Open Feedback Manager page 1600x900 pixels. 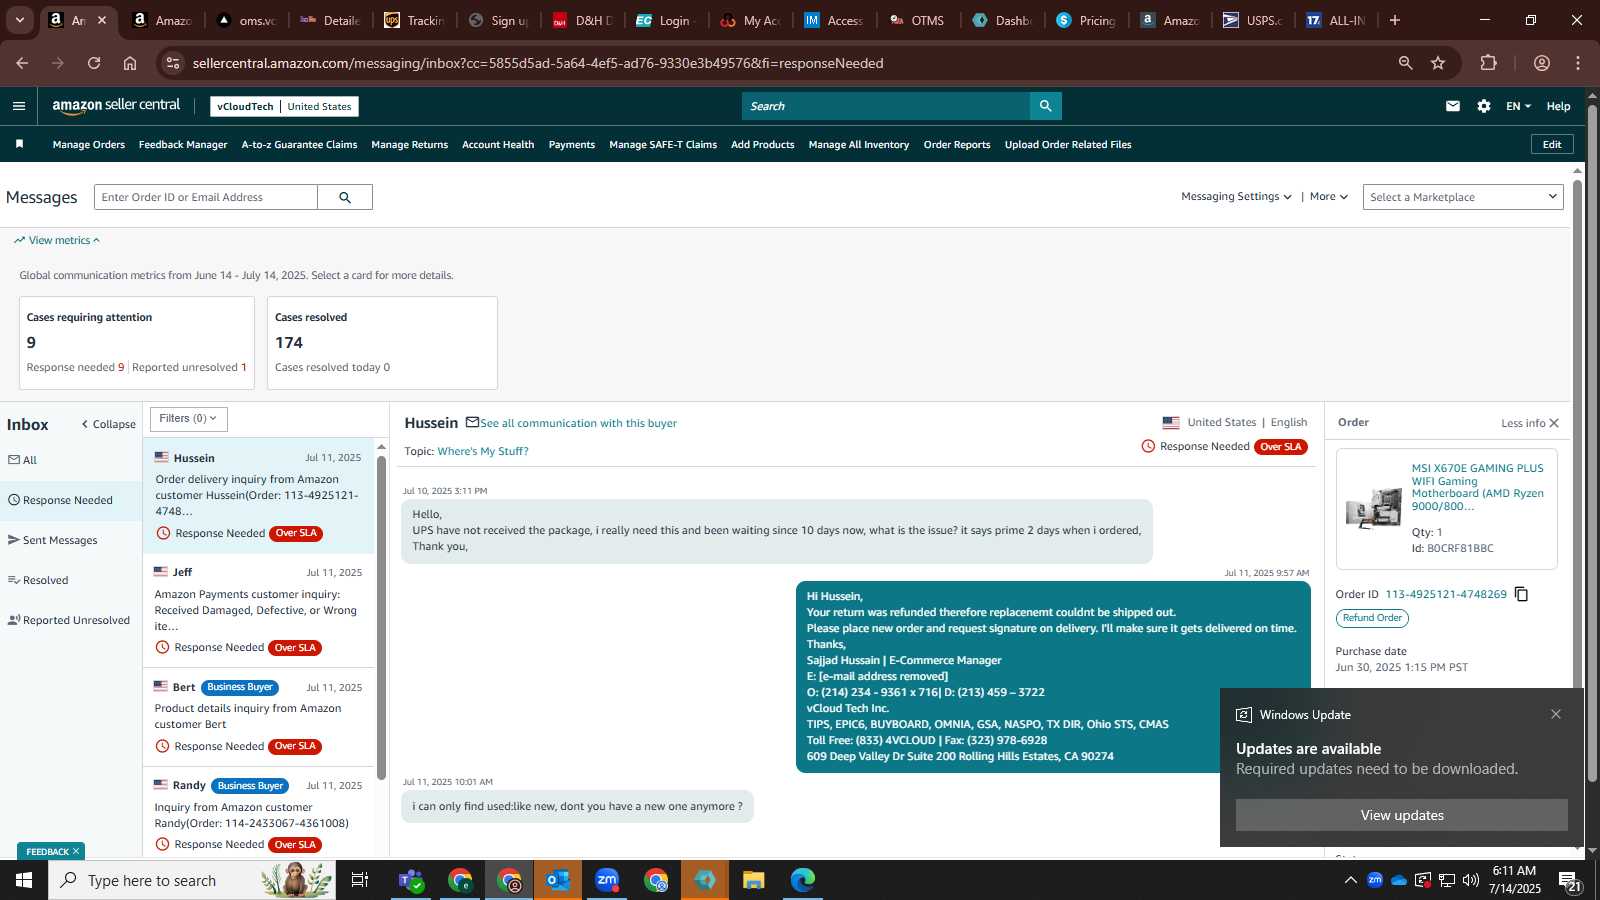pyautogui.click(x=183, y=145)
